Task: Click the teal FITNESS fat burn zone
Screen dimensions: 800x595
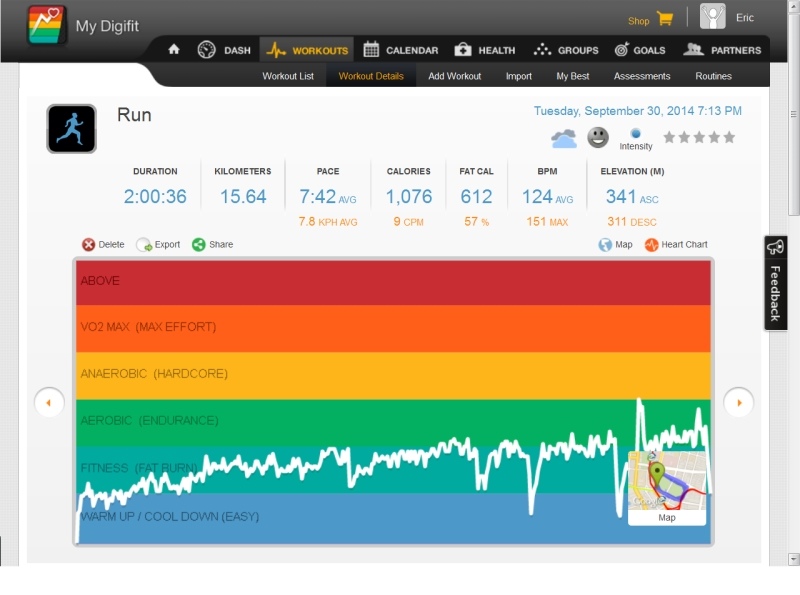Action: 393,469
